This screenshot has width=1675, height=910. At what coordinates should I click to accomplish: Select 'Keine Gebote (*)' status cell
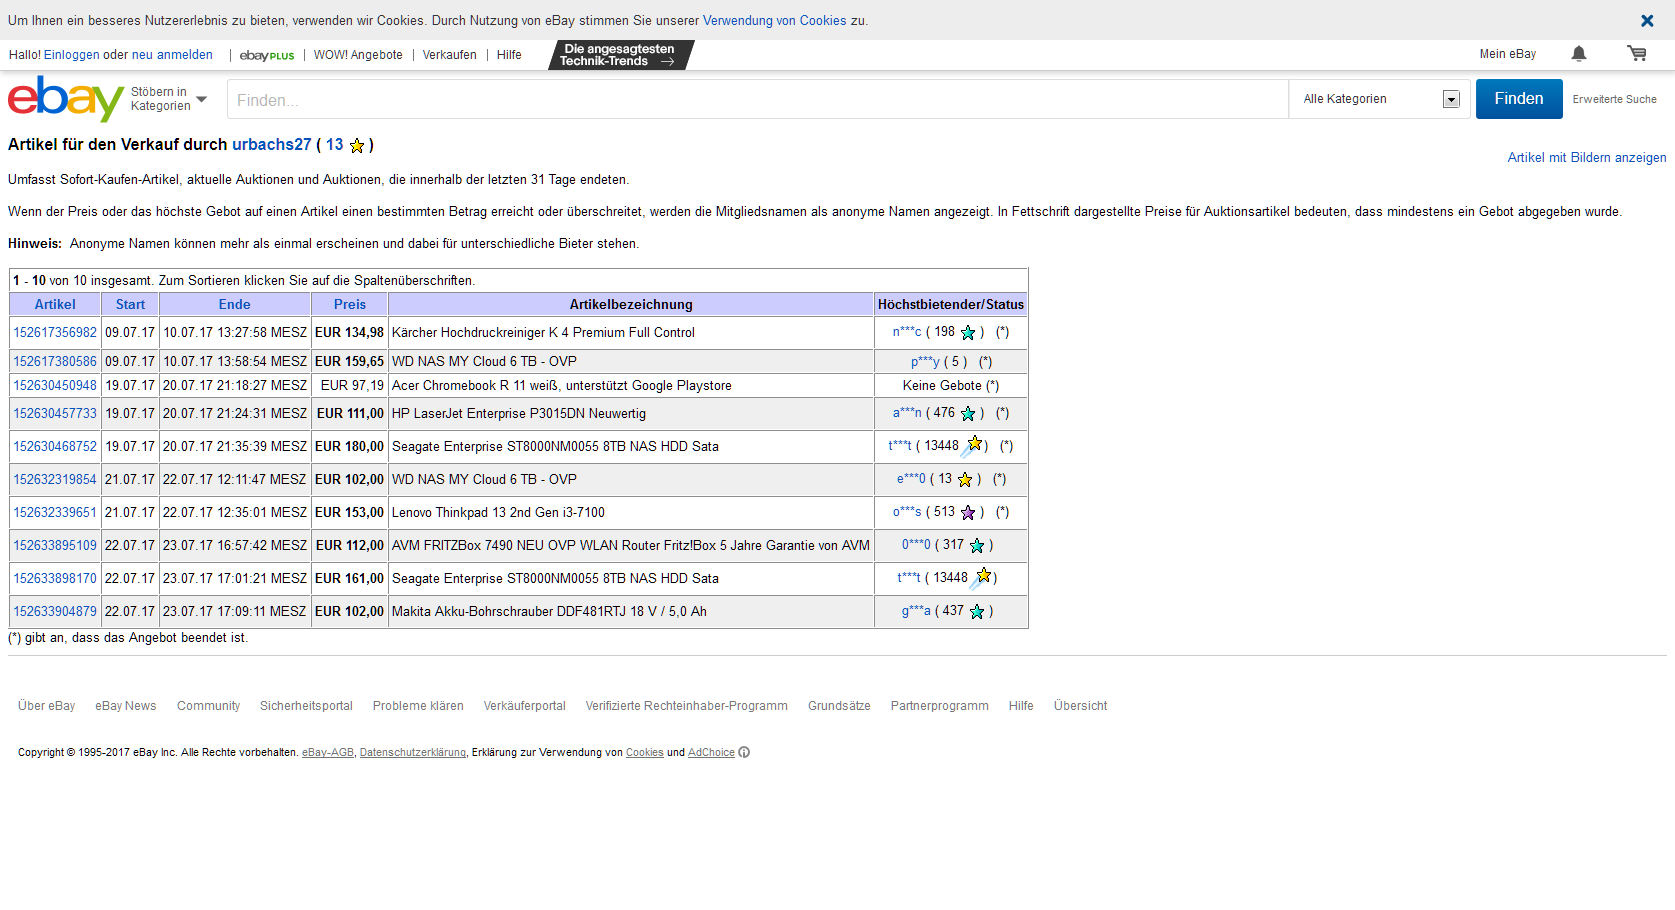(951, 386)
